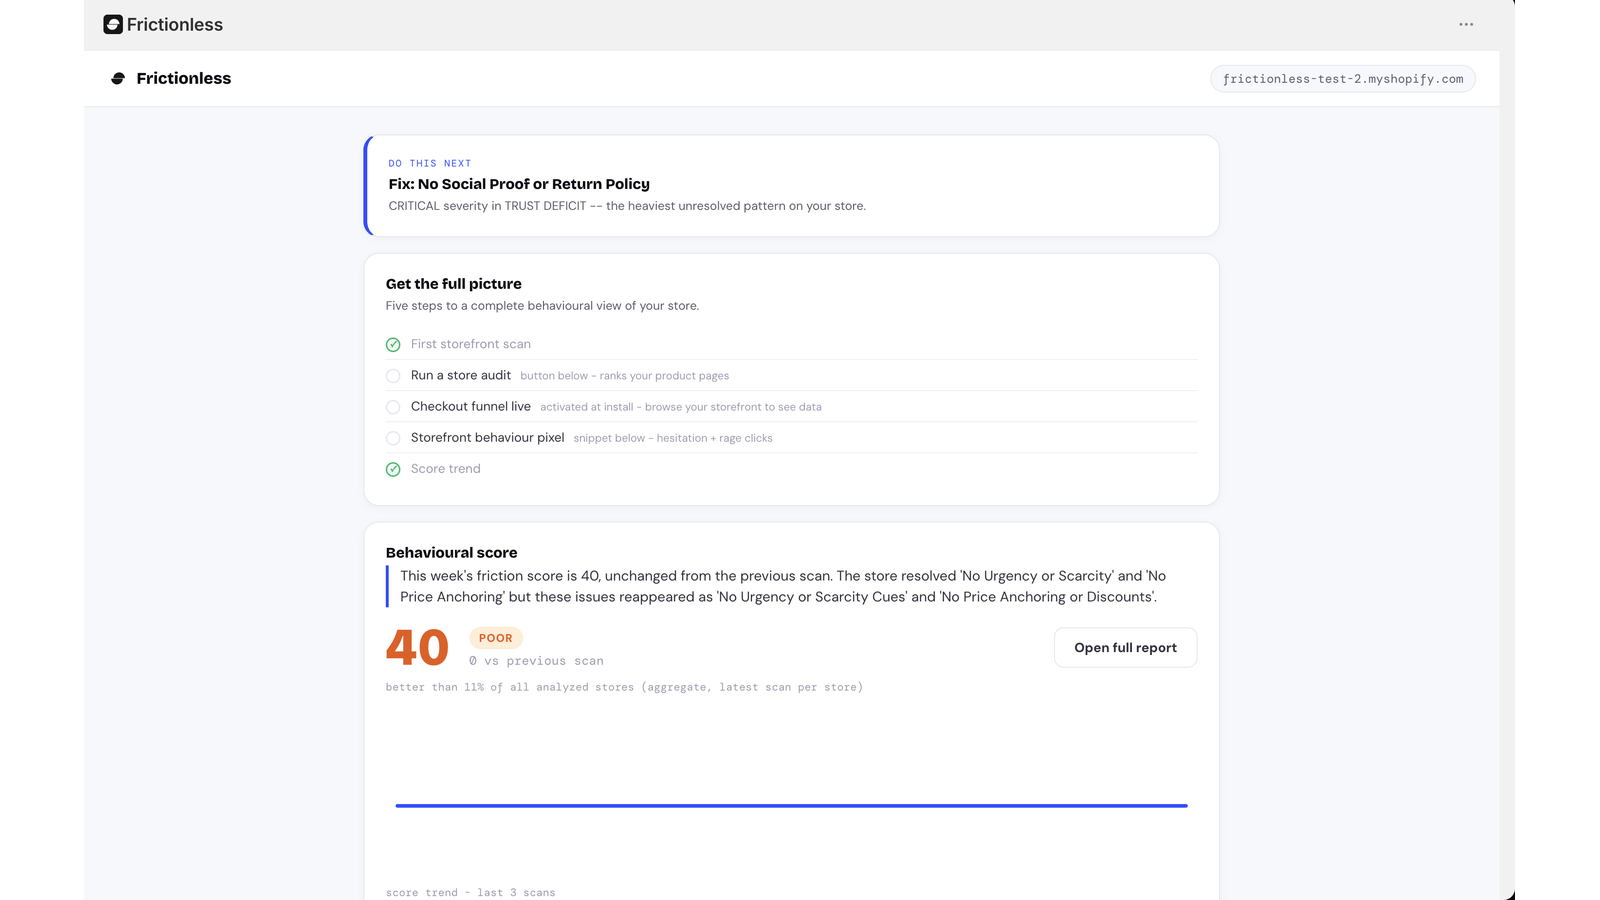Open the Fix: No Social Proof heading
This screenshot has height=900, width=1600.
[x=519, y=184]
